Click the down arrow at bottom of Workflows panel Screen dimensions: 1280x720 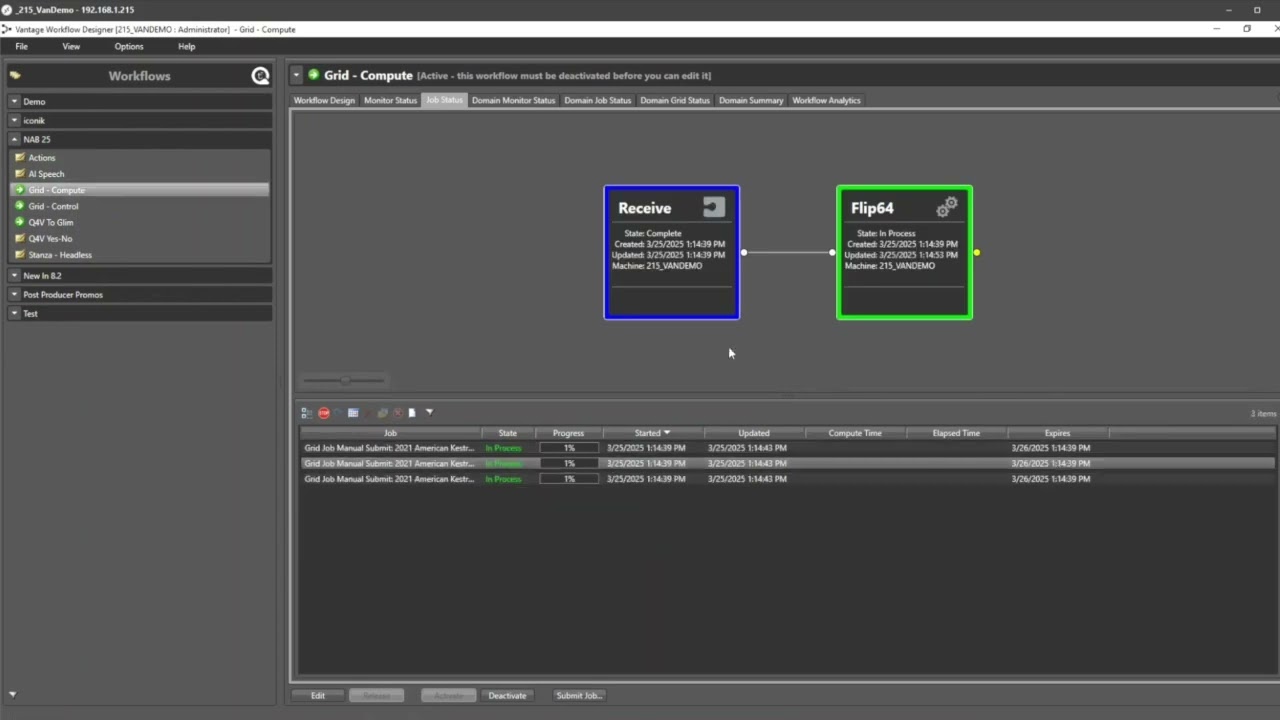pyautogui.click(x=12, y=694)
